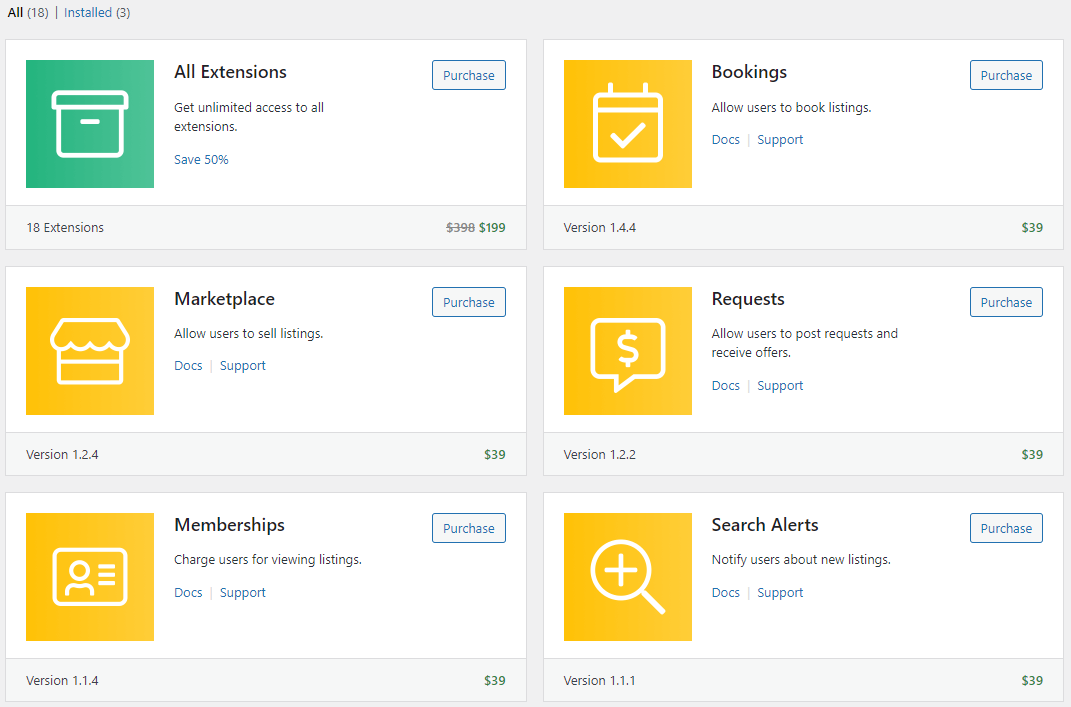Click the Marketplace storefront icon
The height and width of the screenshot is (707, 1071).
89,351
